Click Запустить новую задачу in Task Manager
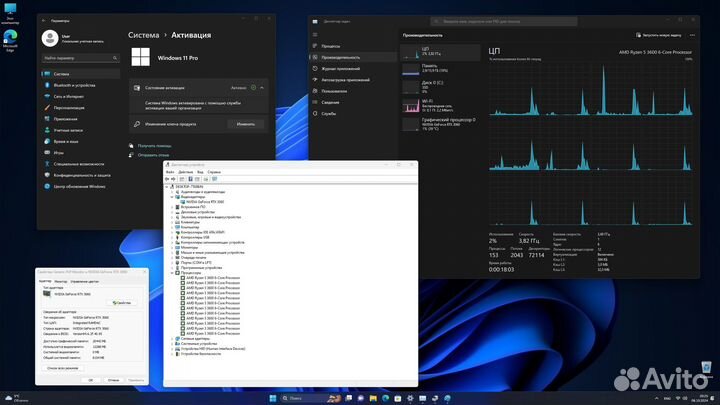The image size is (720, 405). tap(659, 35)
